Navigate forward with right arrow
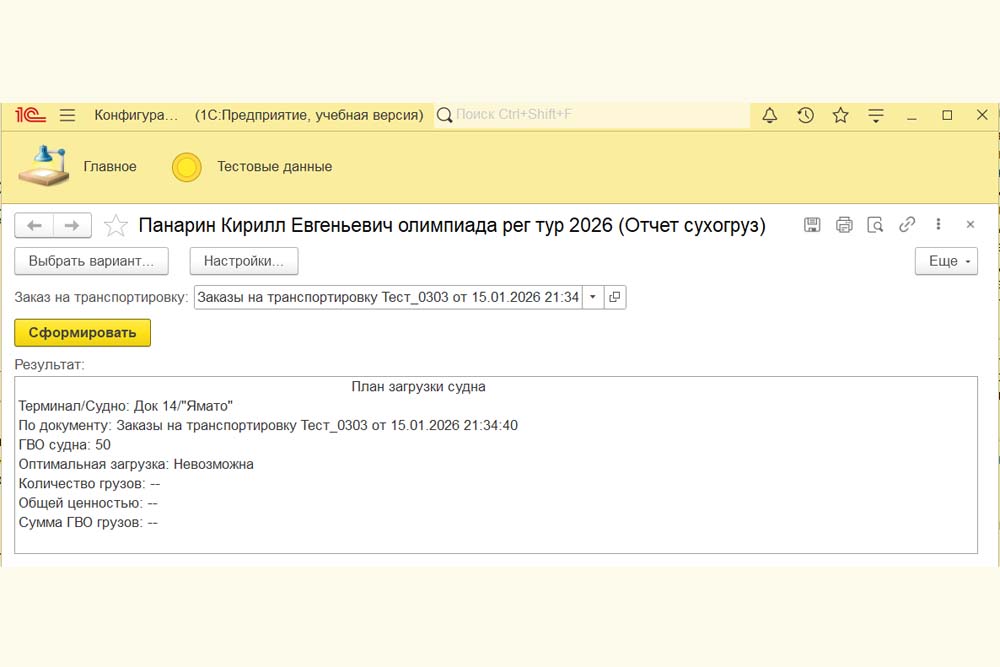This screenshot has height=667, width=1000. pos(72,226)
